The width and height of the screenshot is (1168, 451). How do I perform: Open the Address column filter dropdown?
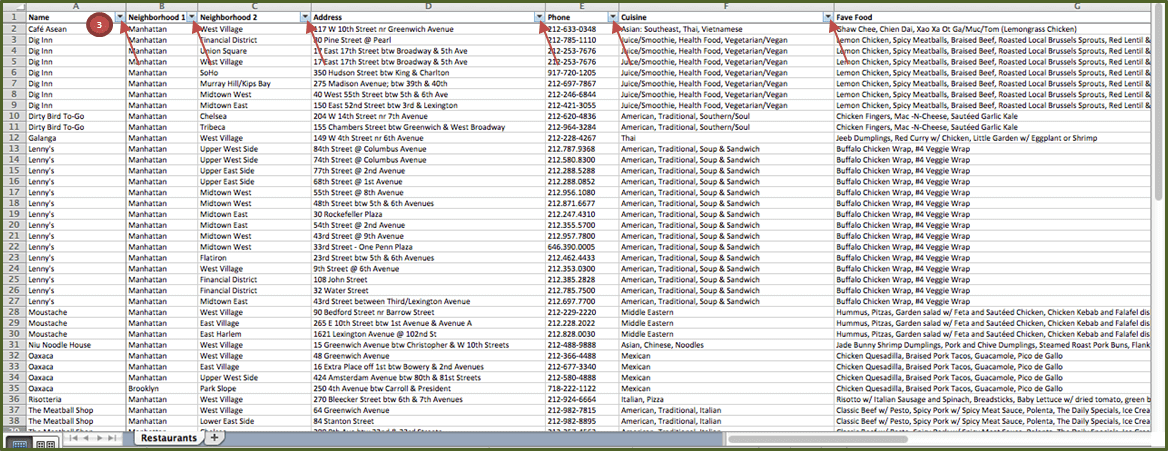(x=540, y=18)
